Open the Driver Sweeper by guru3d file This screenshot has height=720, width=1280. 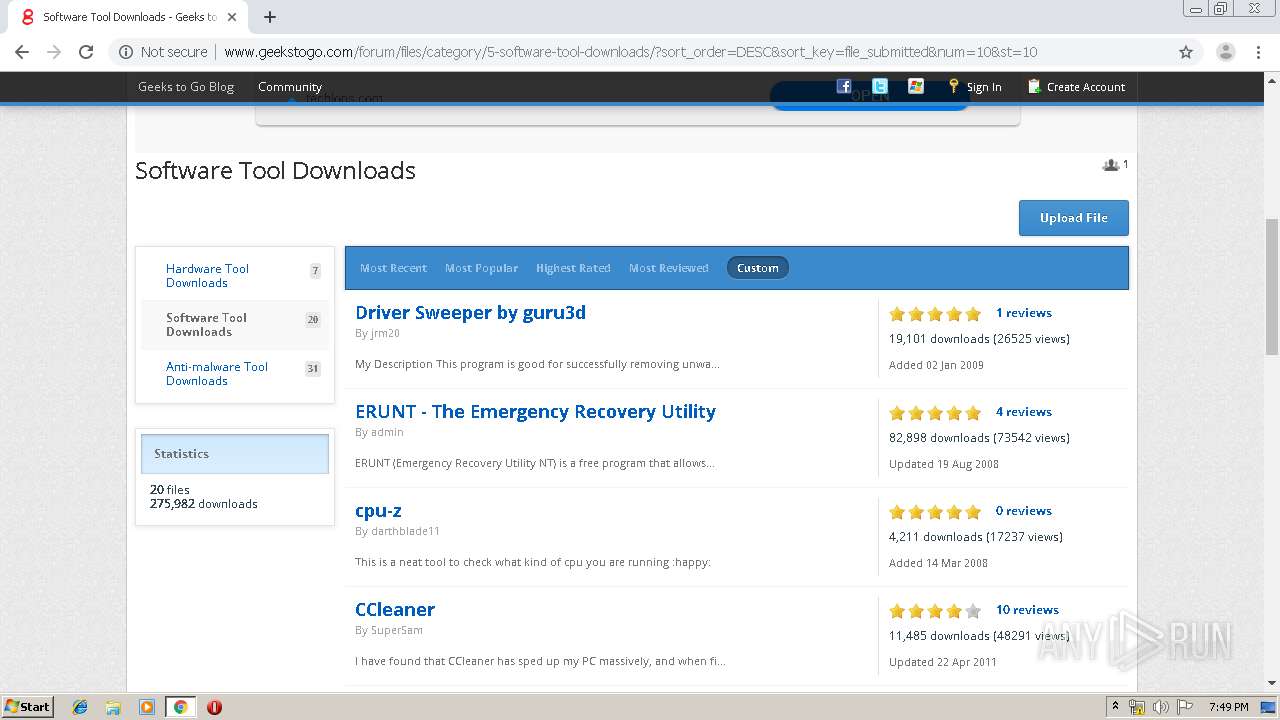point(470,312)
